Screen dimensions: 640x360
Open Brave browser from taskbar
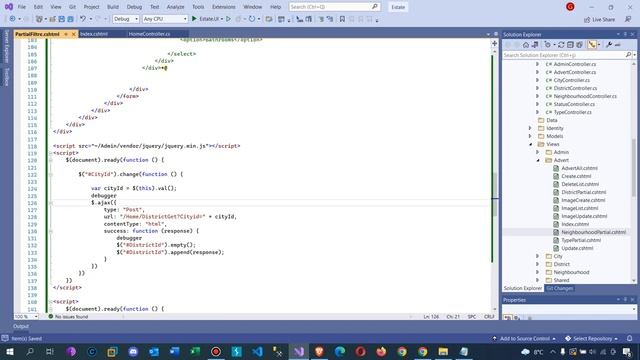pyautogui.click(x=319, y=351)
